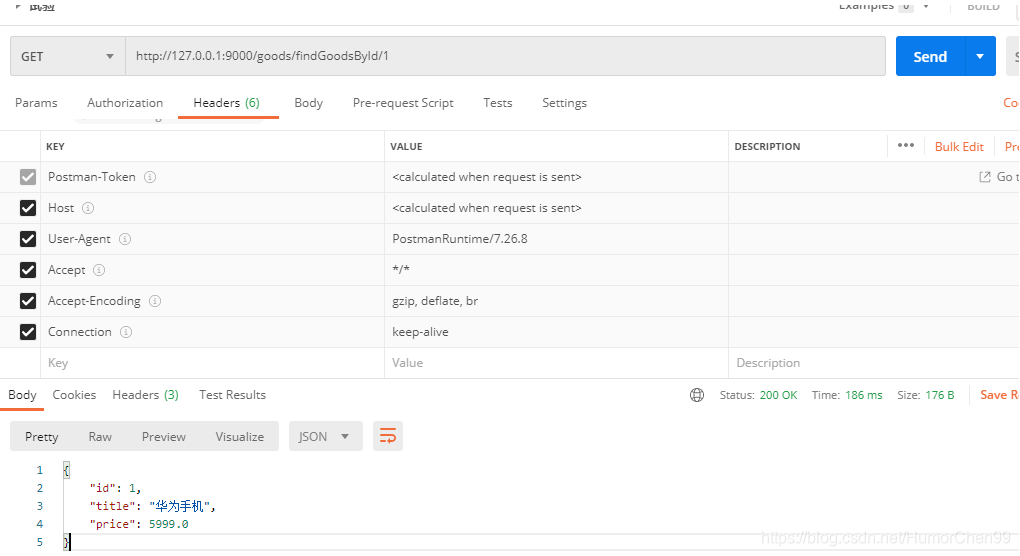
Task: Click the Save Response link
Action: click(999, 395)
